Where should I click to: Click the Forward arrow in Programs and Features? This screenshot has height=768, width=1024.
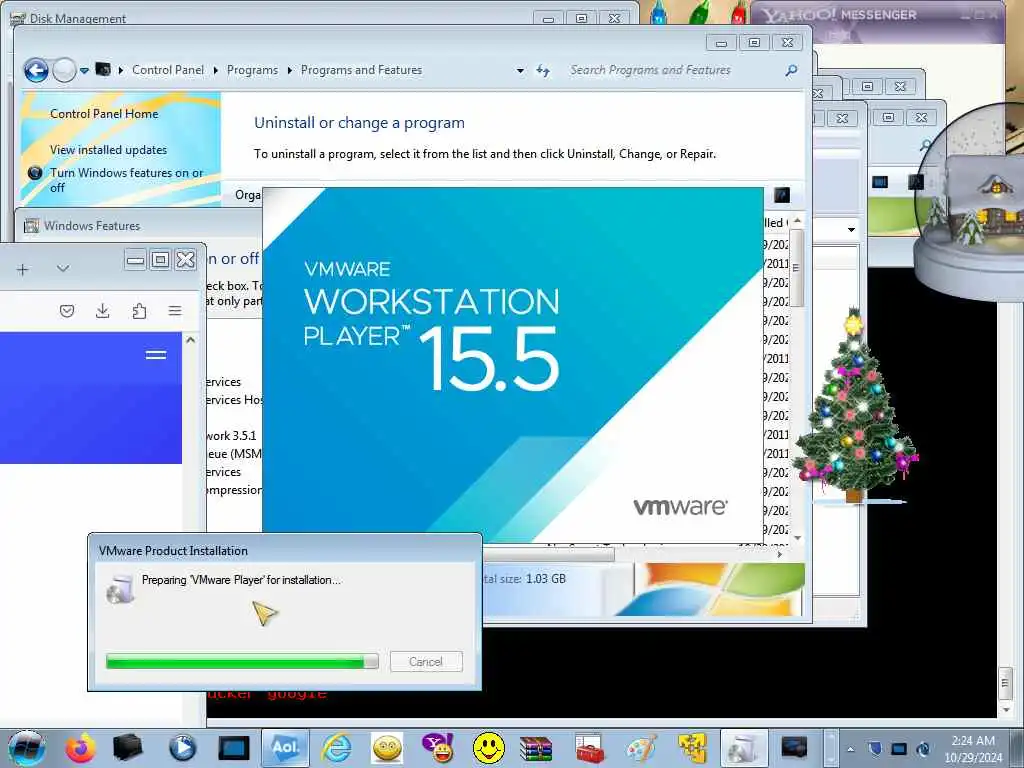64,70
